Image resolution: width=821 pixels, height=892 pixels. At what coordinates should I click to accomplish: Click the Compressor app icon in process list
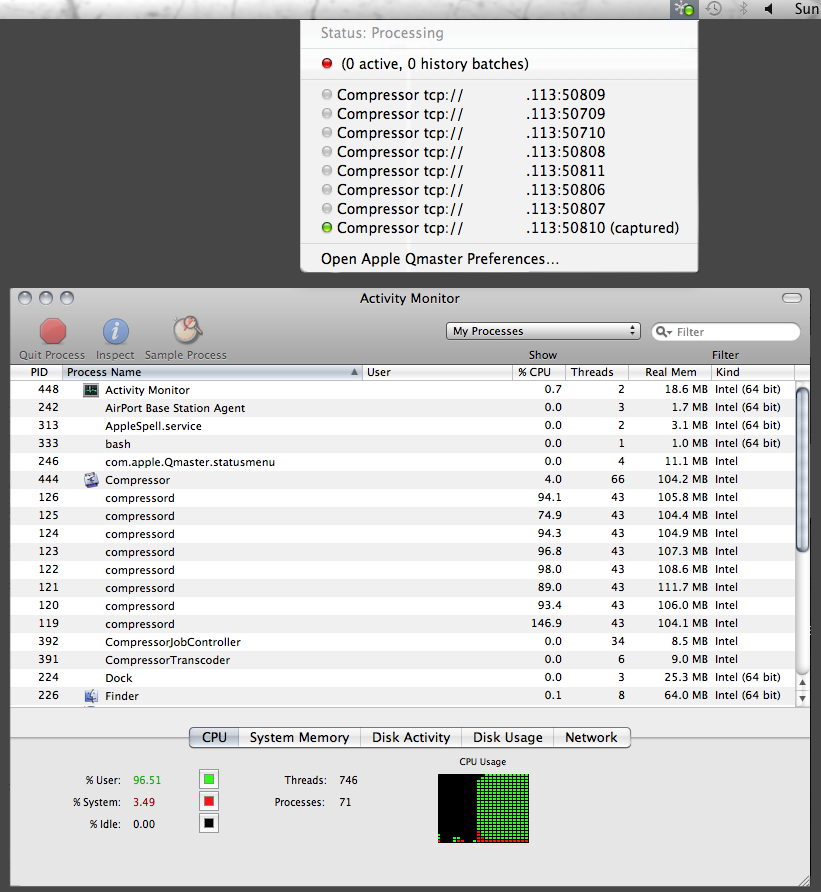tap(91, 480)
